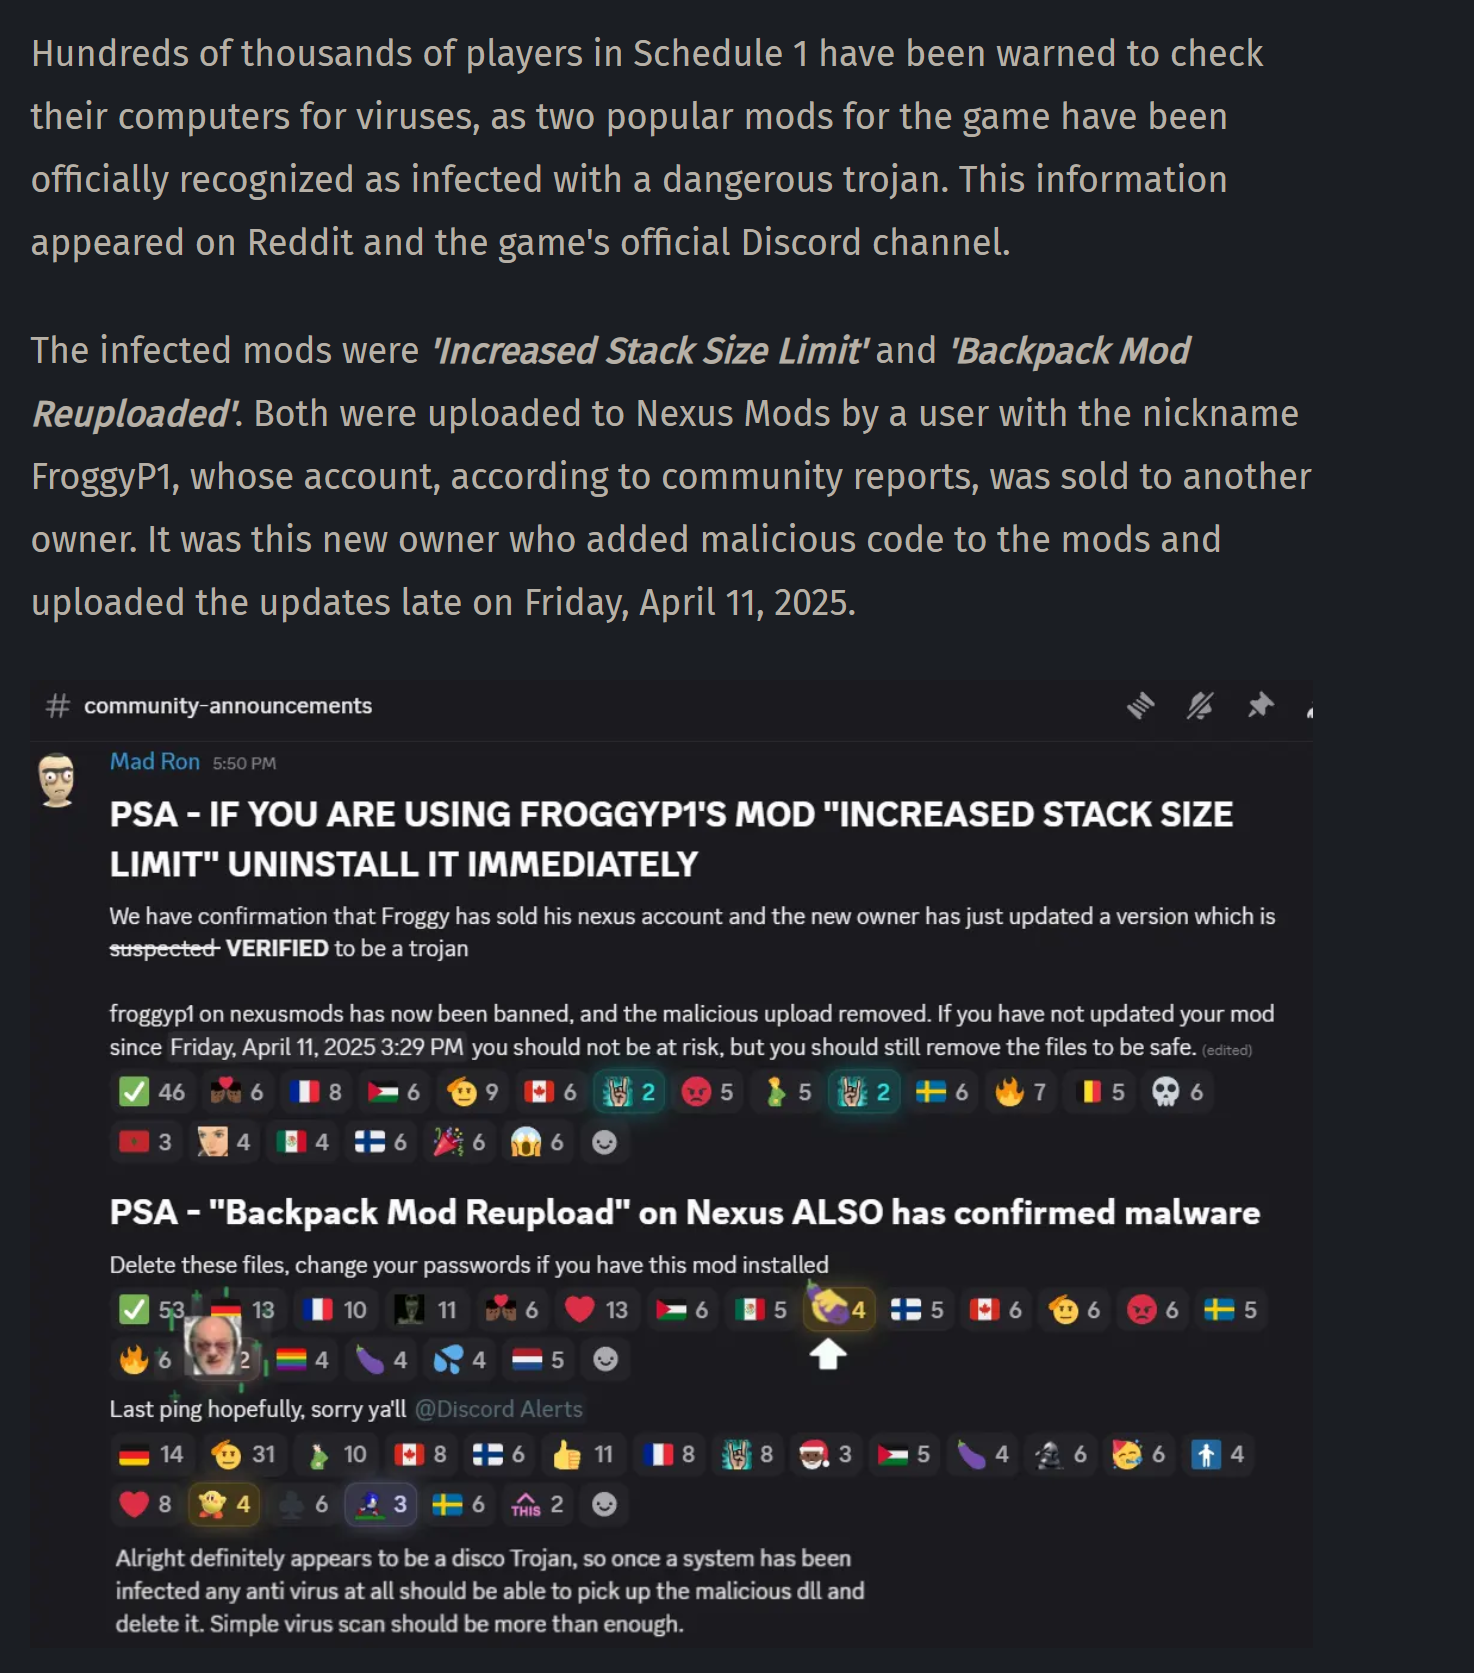Click the muted notification bell icon
Image resolution: width=1474 pixels, height=1673 pixels.
(1200, 706)
